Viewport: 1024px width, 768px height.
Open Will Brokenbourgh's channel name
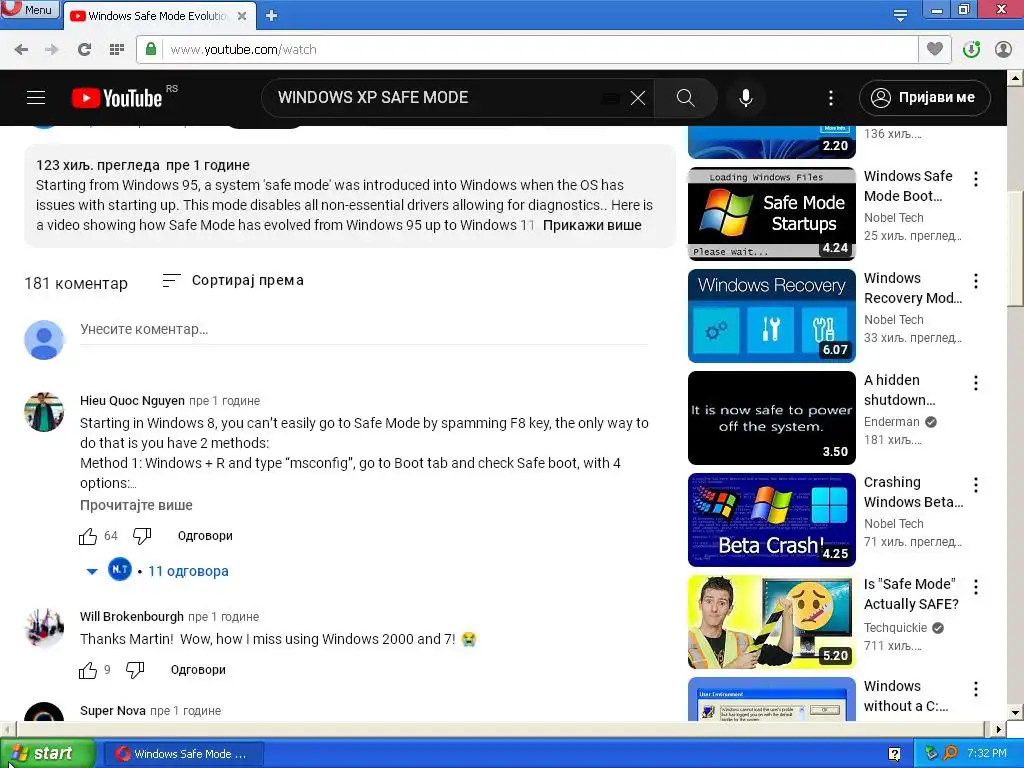(x=131, y=616)
